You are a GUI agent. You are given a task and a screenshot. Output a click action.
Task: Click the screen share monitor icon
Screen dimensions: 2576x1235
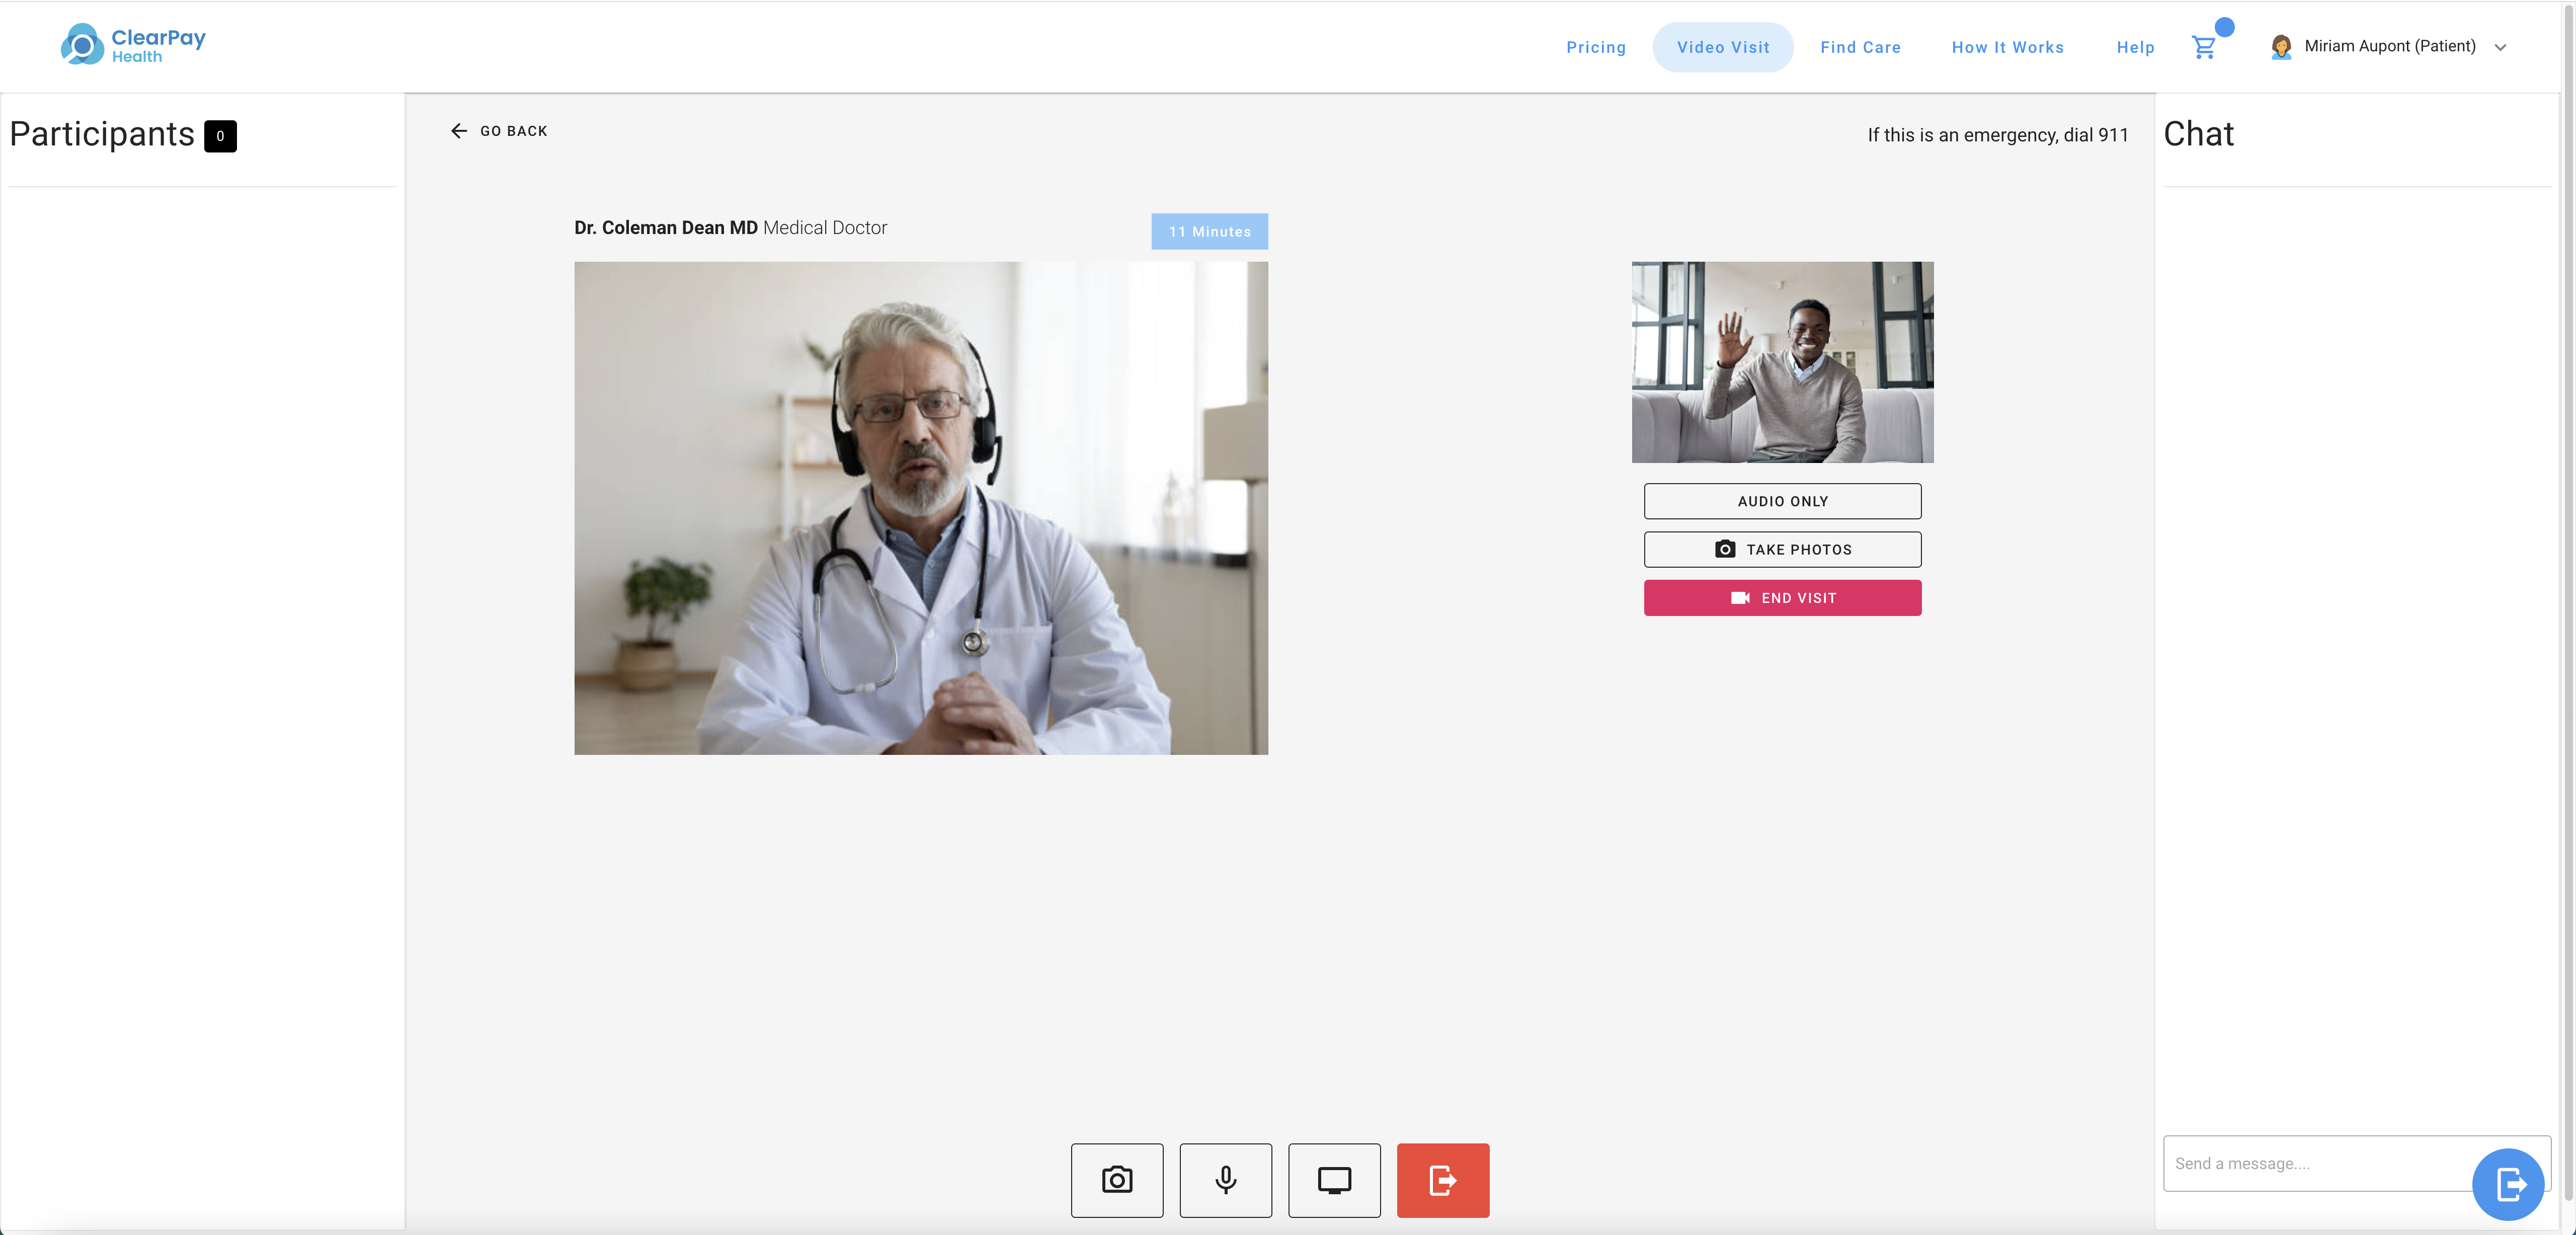pyautogui.click(x=1333, y=1180)
